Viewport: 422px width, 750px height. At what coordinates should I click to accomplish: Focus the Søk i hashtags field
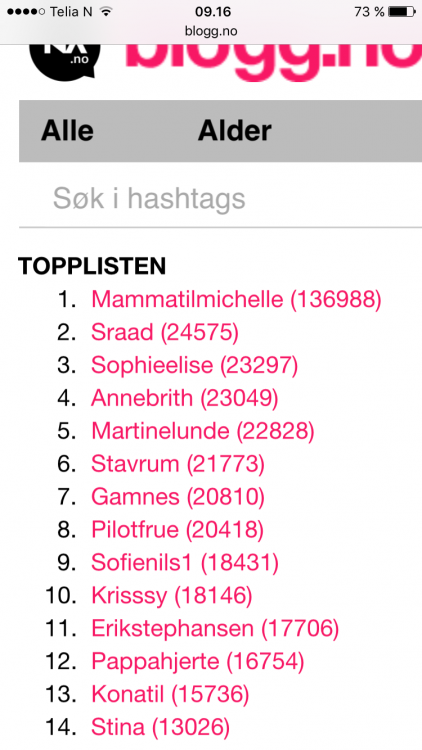coord(221,198)
